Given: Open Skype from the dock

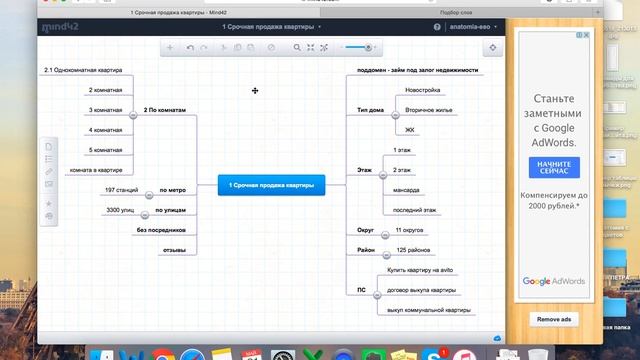Looking at the screenshot, I should [434, 354].
